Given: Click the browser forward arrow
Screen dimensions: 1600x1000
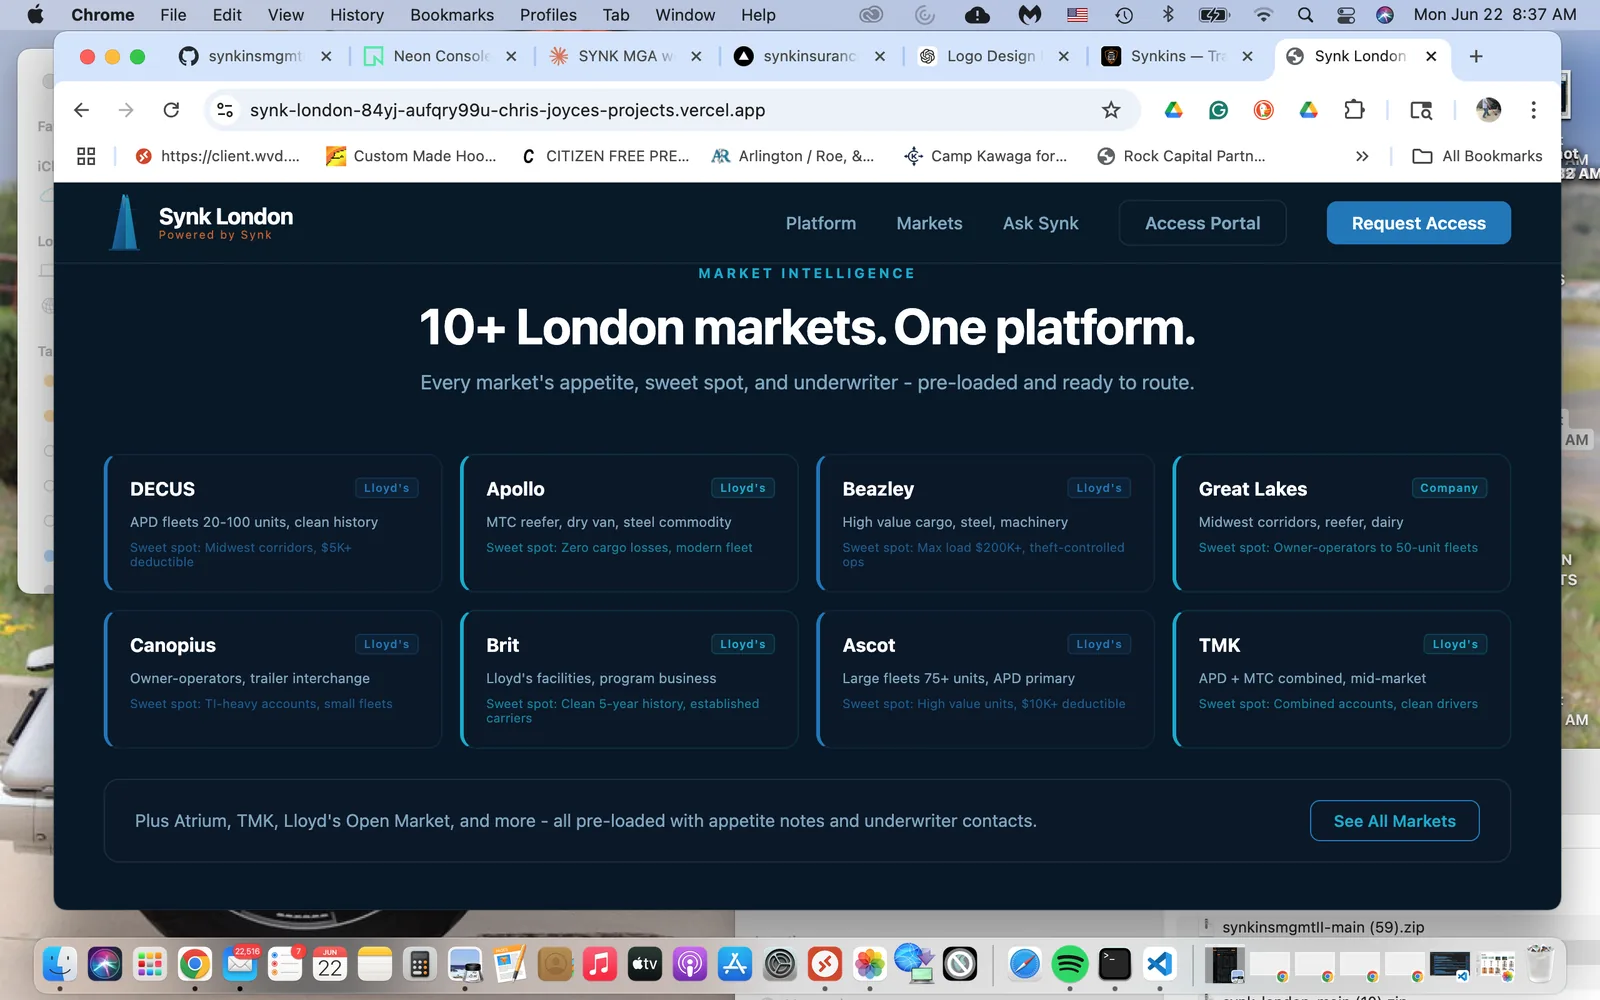Looking at the screenshot, I should [126, 110].
